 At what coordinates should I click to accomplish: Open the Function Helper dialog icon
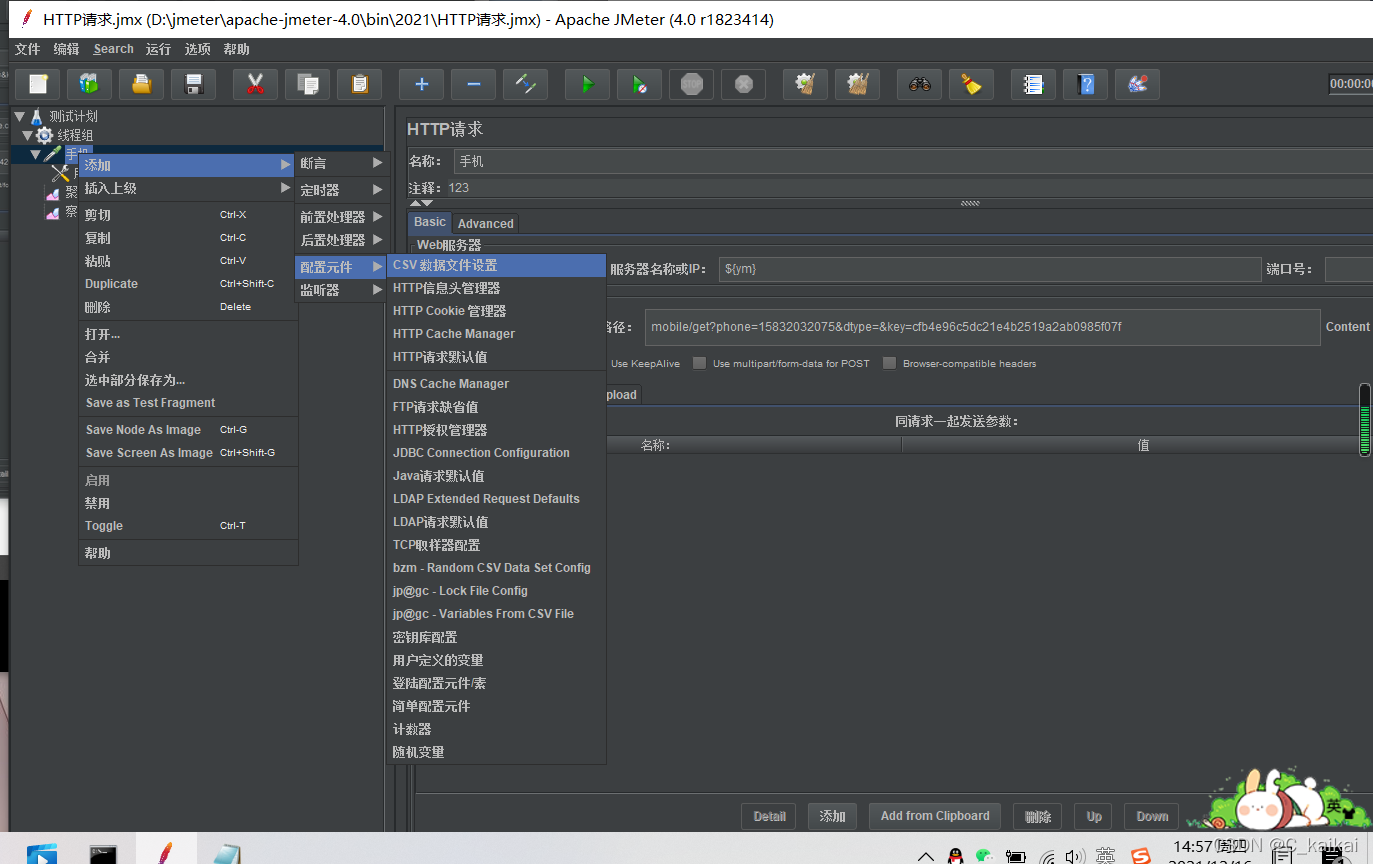pyautogui.click(x=1034, y=84)
